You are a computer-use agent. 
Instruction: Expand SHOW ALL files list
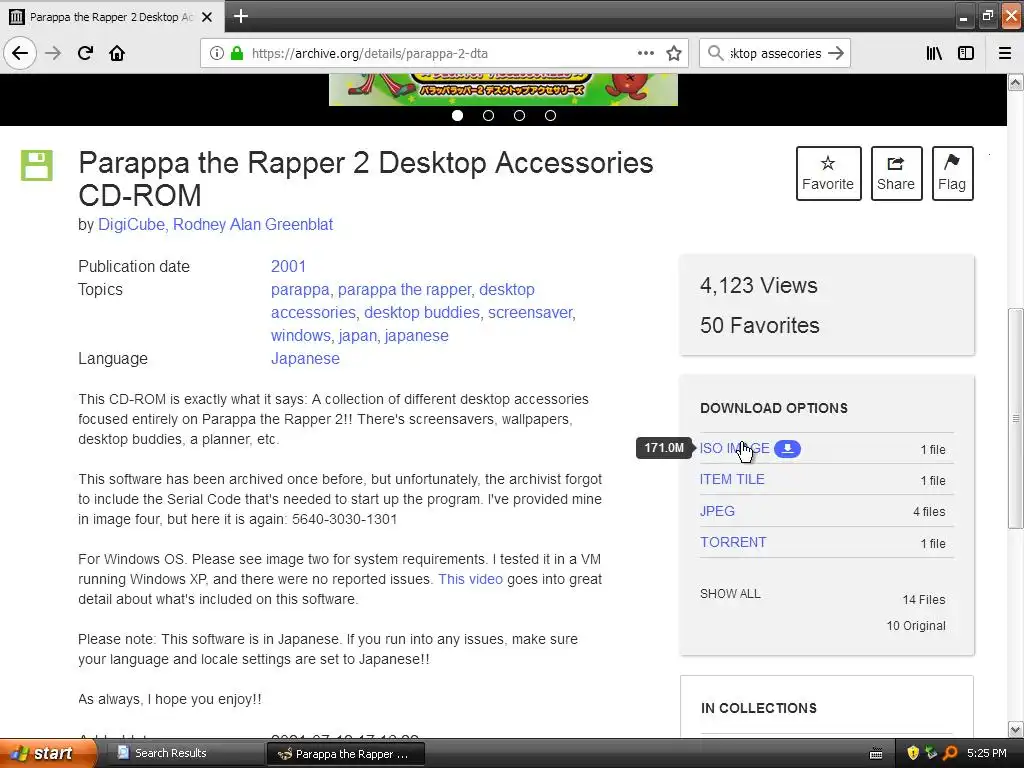[730, 594]
